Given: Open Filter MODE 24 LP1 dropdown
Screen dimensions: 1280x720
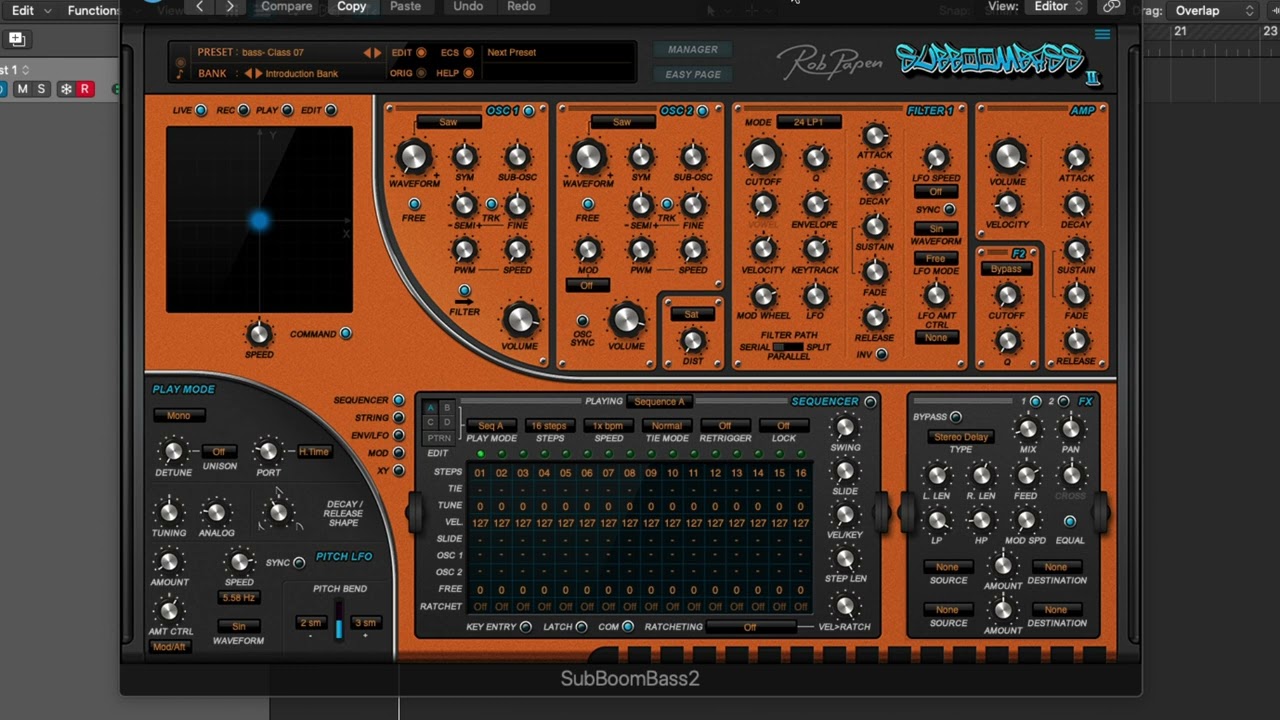Looking at the screenshot, I should (808, 122).
